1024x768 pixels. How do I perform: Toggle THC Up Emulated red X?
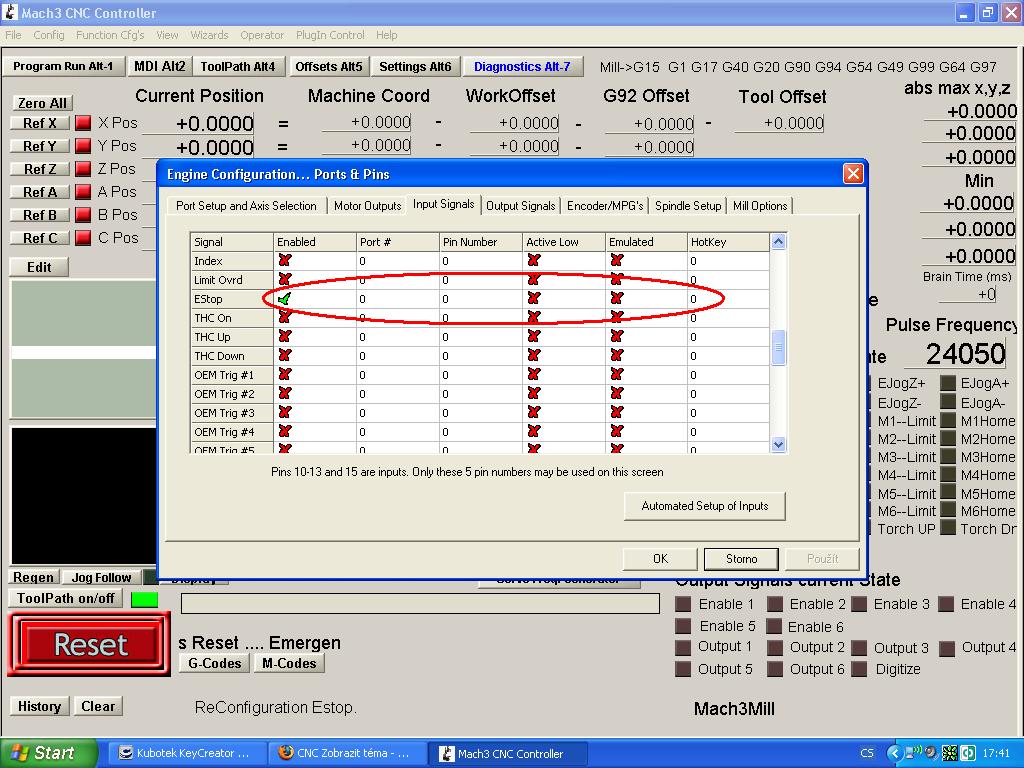tap(616, 337)
